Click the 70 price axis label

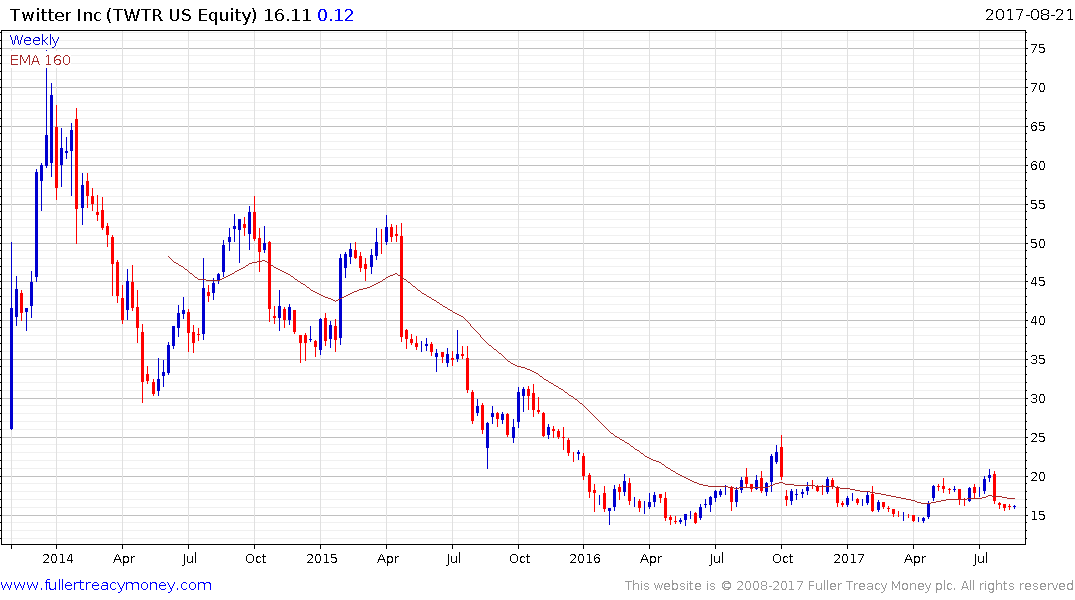pos(1037,88)
